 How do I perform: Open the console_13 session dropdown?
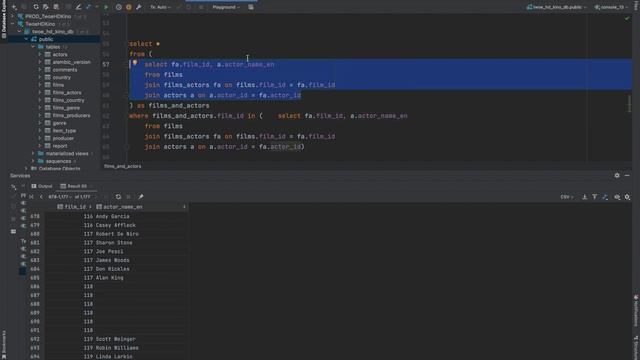611,7
